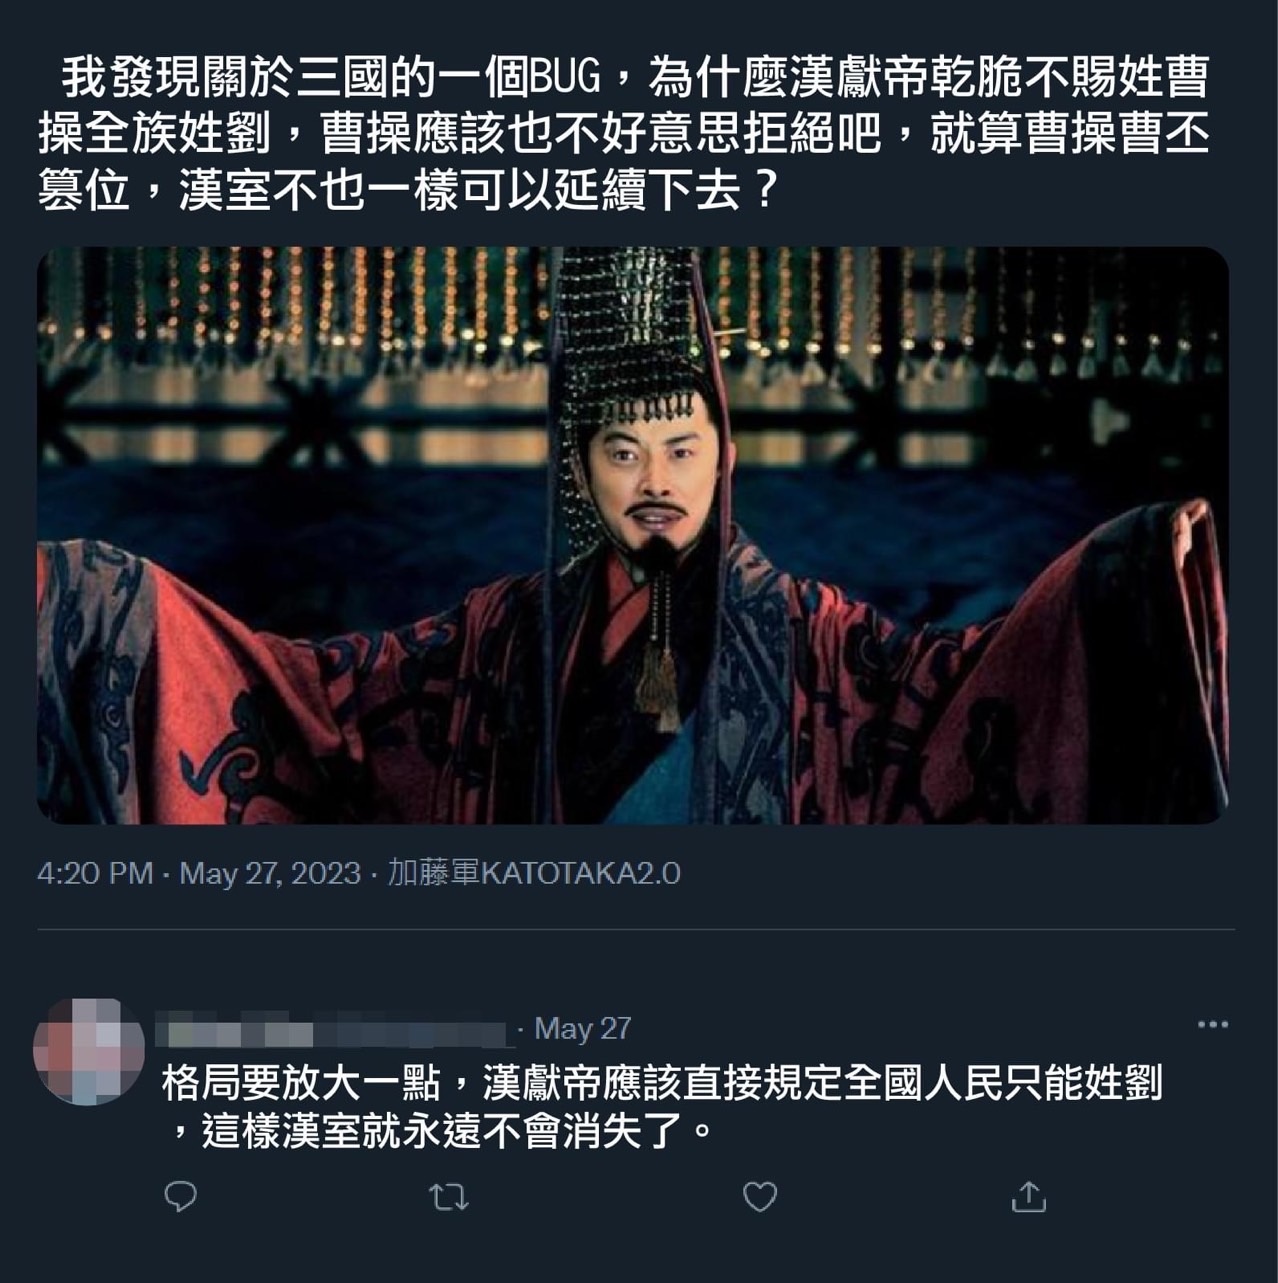Open the blurred avatar of the replier
The height and width of the screenshot is (1283, 1278).
(88, 1051)
